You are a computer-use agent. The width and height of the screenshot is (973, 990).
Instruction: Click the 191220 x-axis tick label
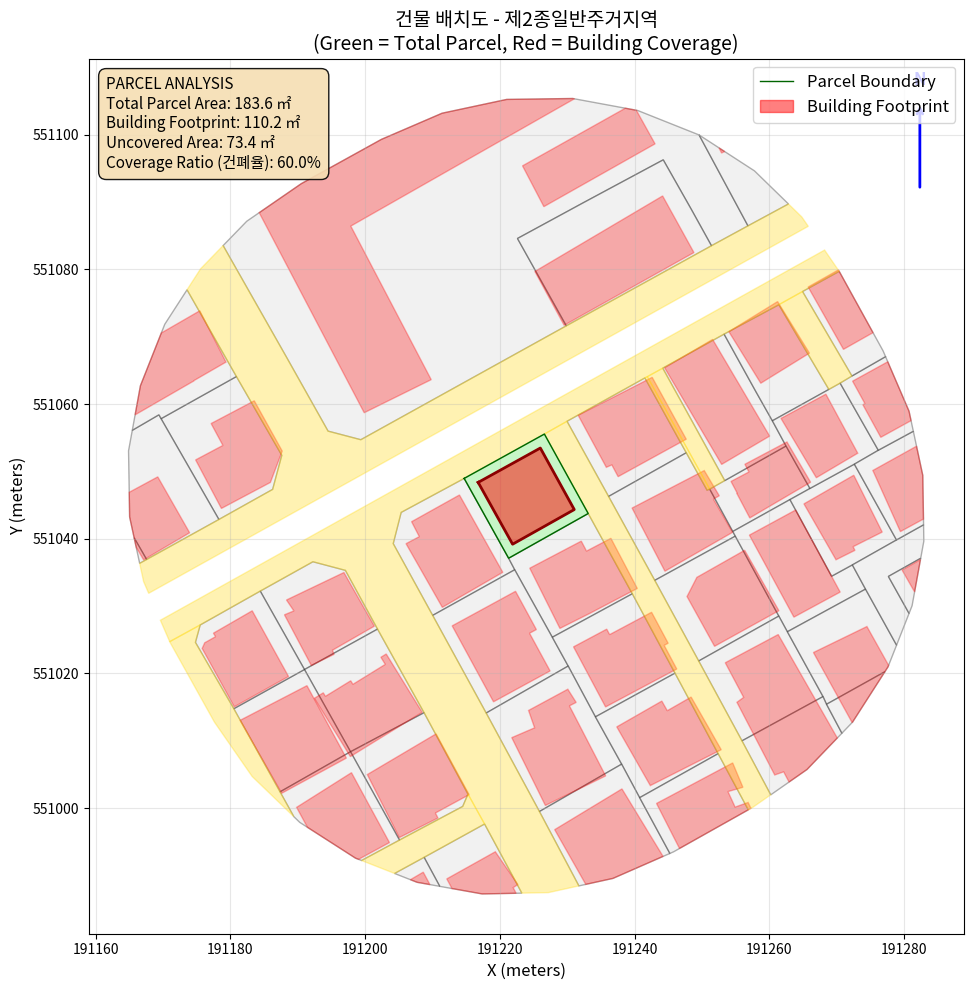pos(500,947)
